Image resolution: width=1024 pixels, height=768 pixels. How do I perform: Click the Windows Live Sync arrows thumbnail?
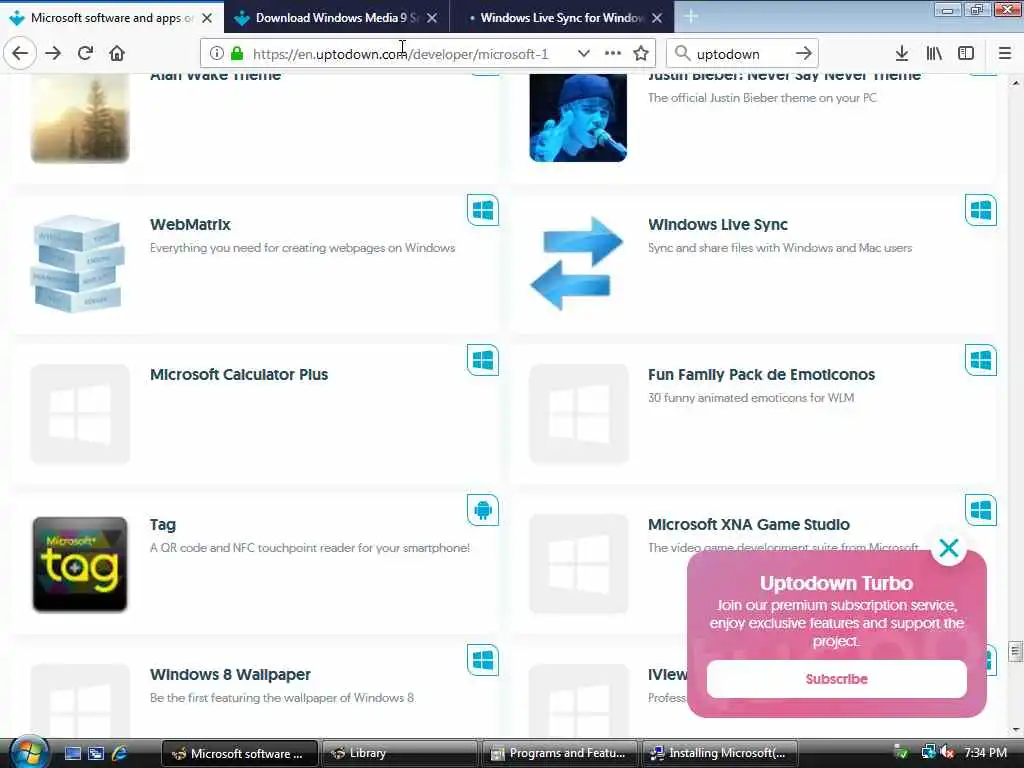pos(577,263)
